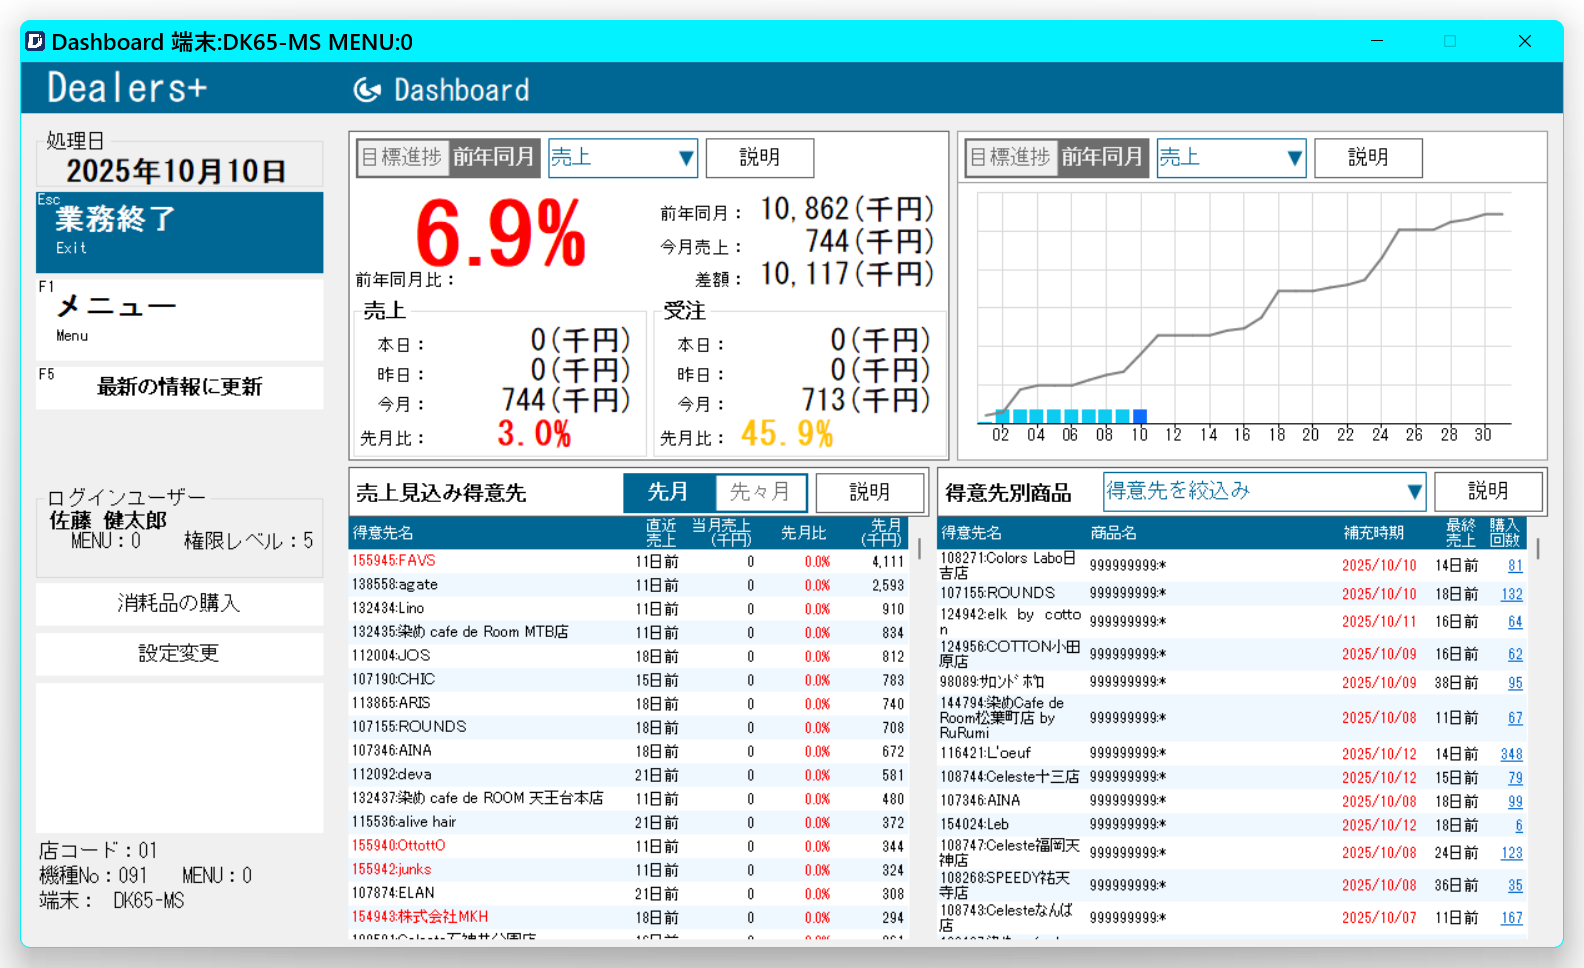1584x968 pixels.
Task: Open the F1 メニュー menu item
Action: [x=179, y=317]
